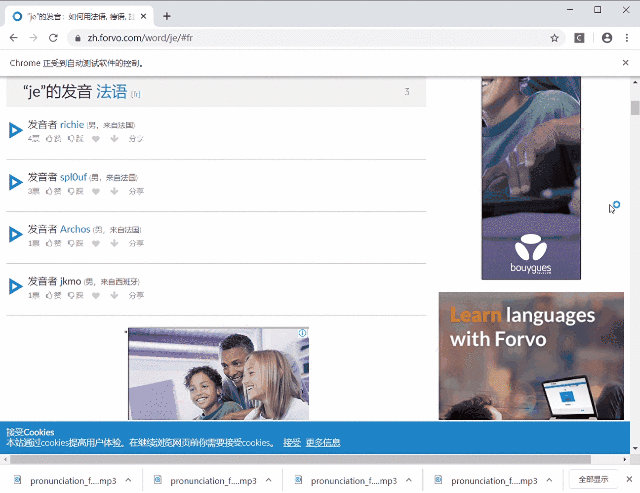Download spl0uf's pronunciation with arrow icon
The width and height of the screenshot is (640, 493).
(x=114, y=190)
